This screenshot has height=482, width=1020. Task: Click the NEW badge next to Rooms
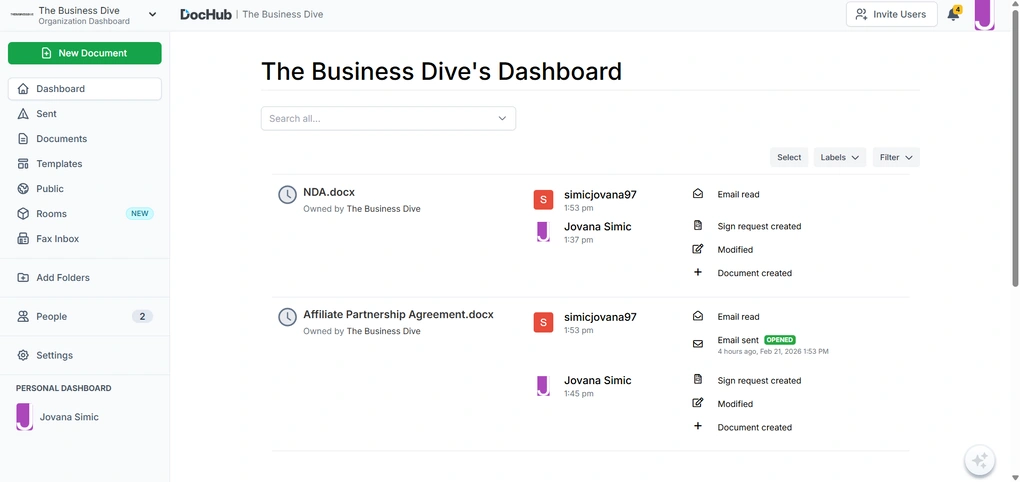(x=140, y=213)
